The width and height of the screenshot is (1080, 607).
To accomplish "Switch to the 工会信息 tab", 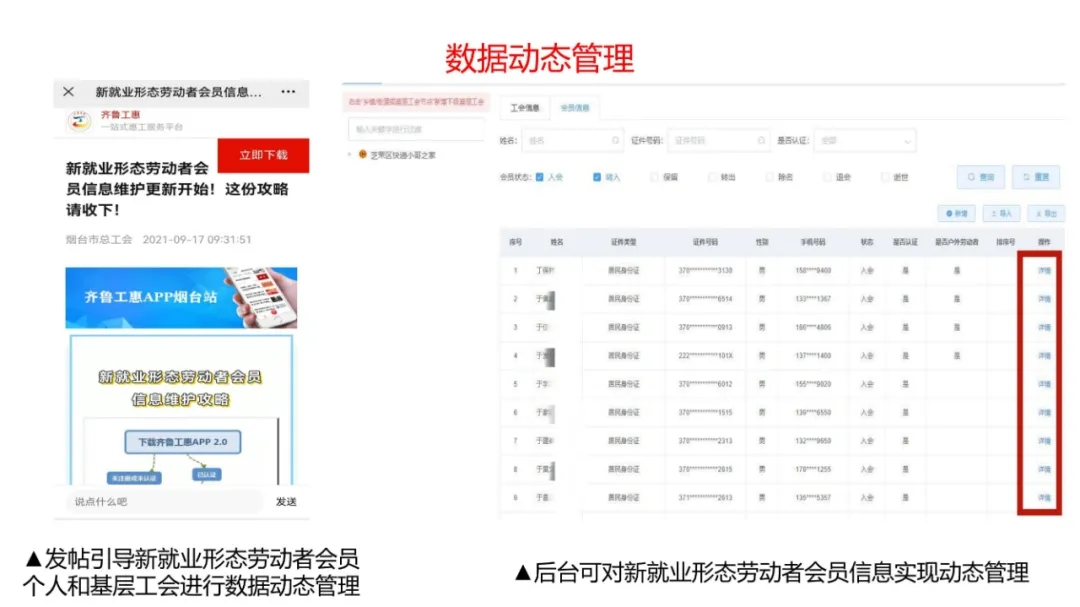I will [524, 107].
